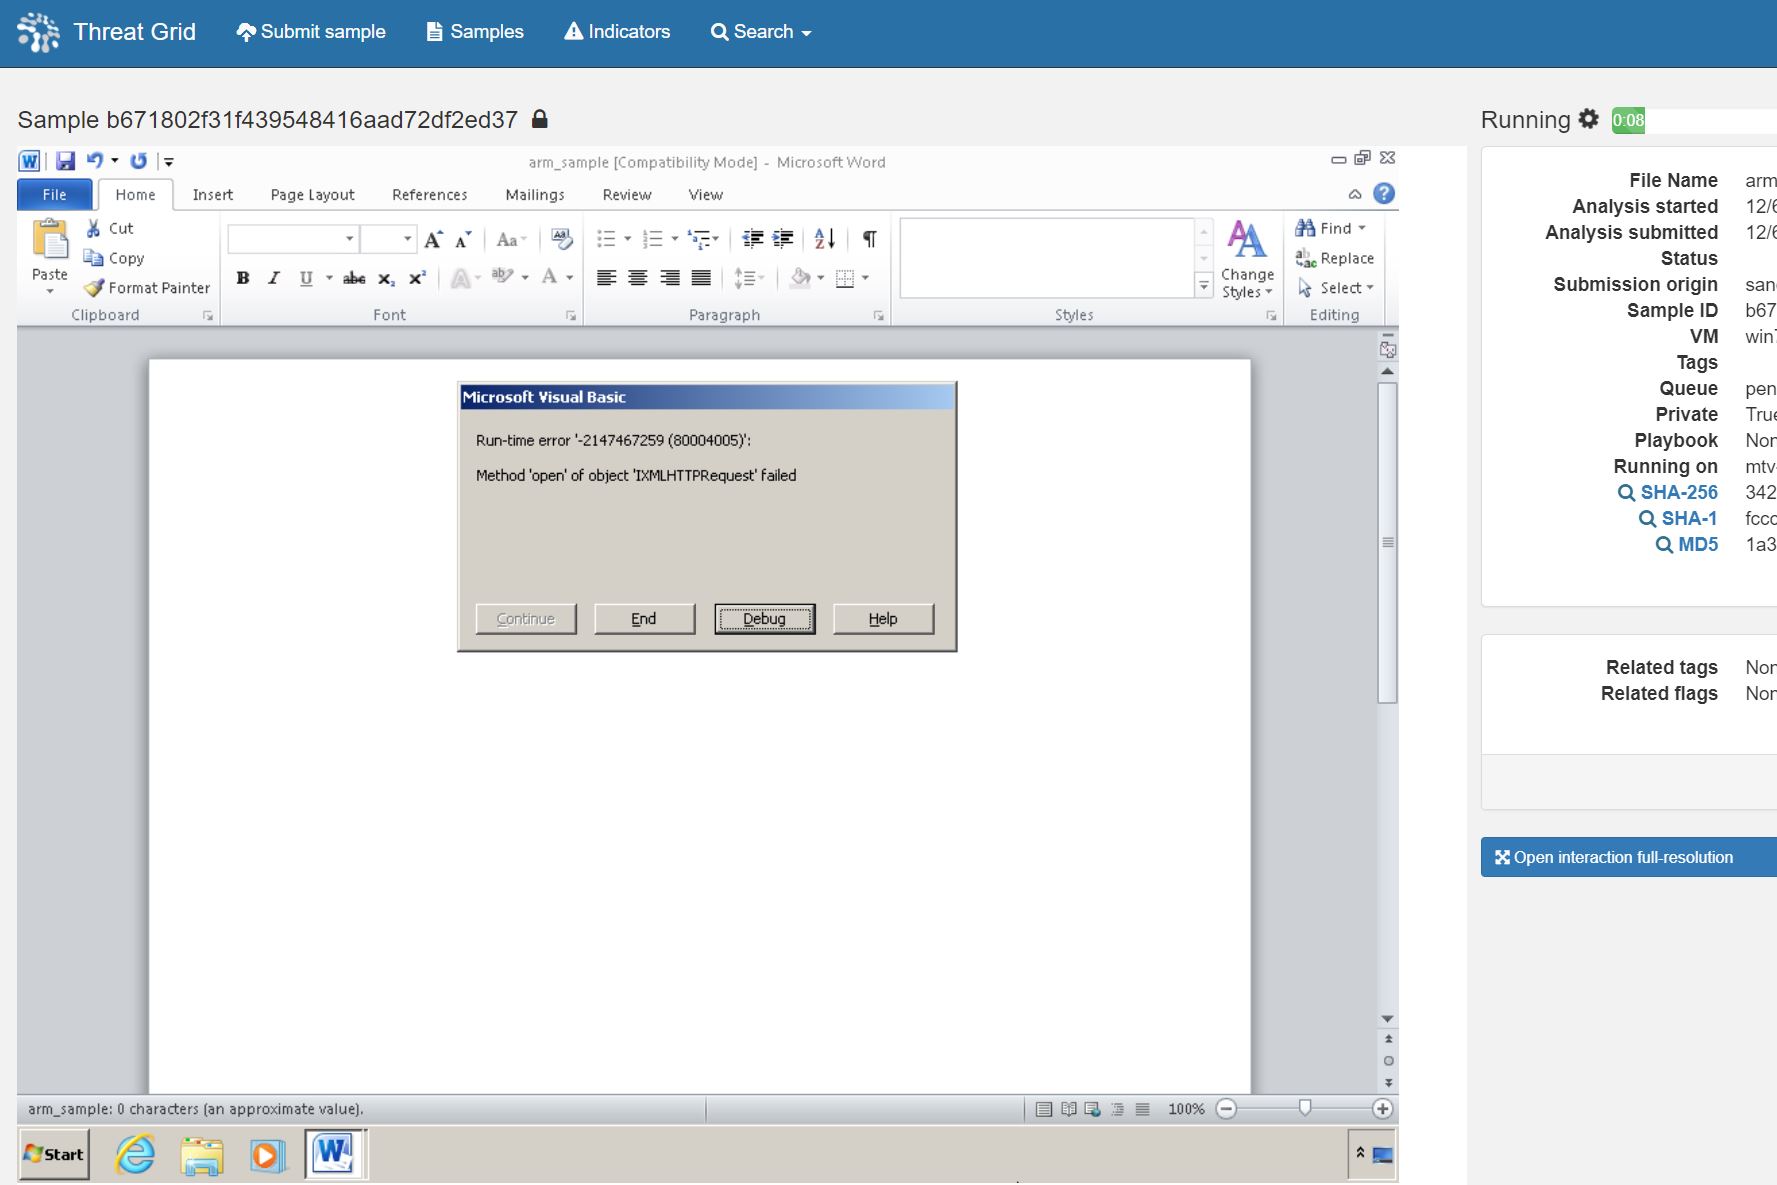The image size is (1777, 1185).
Task: Click the Save icon in Word toolbar
Action: pyautogui.click(x=65, y=161)
